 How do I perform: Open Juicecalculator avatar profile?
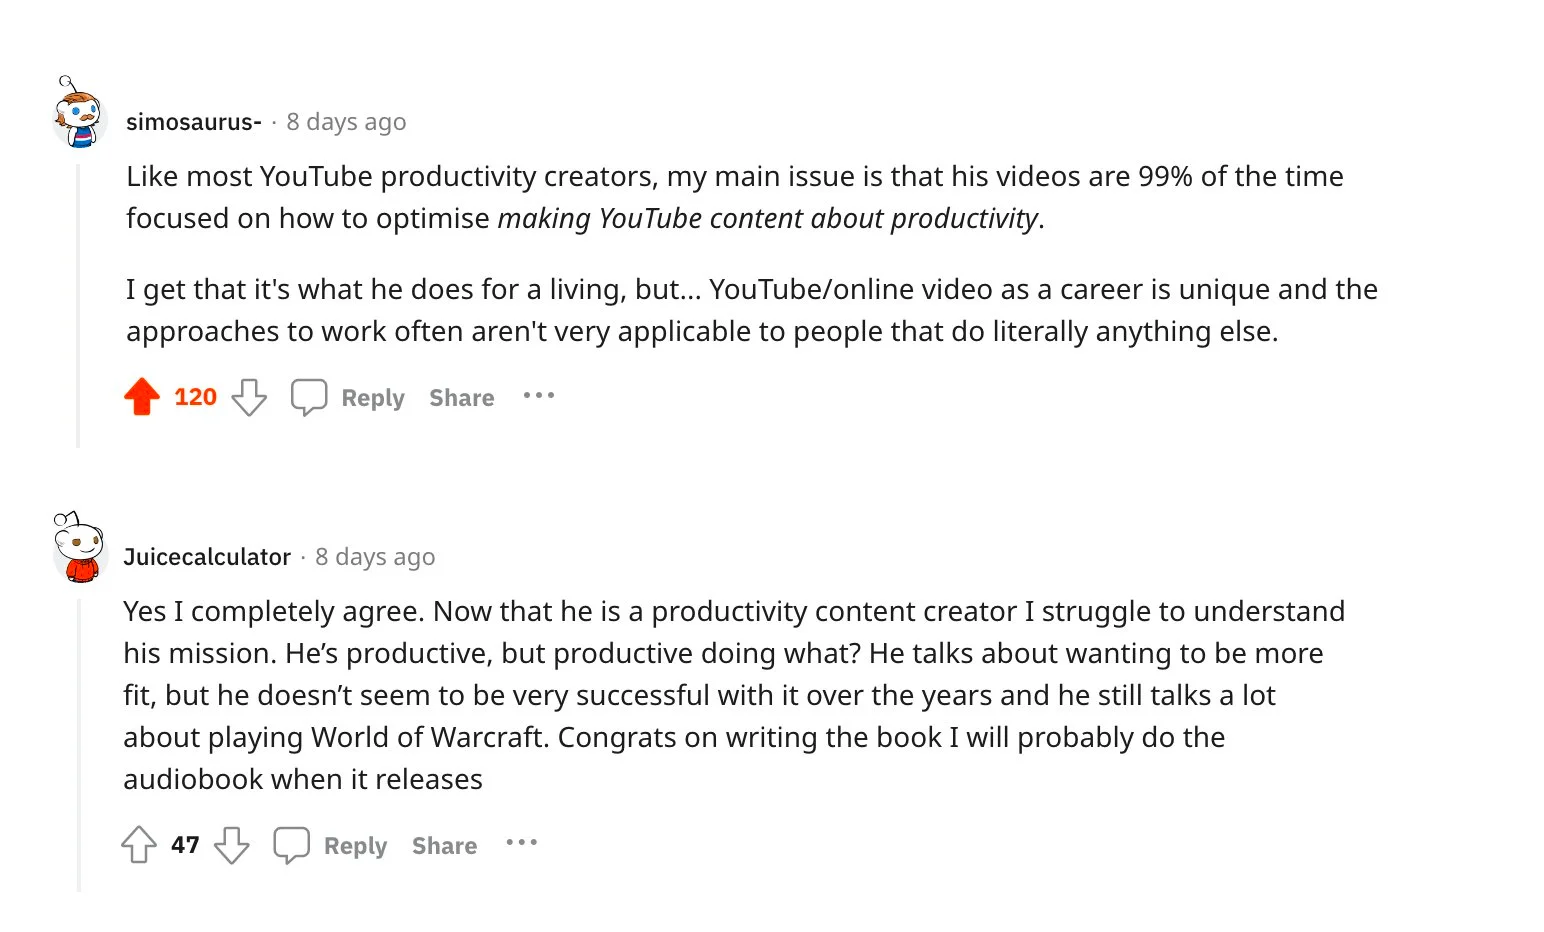tap(79, 548)
